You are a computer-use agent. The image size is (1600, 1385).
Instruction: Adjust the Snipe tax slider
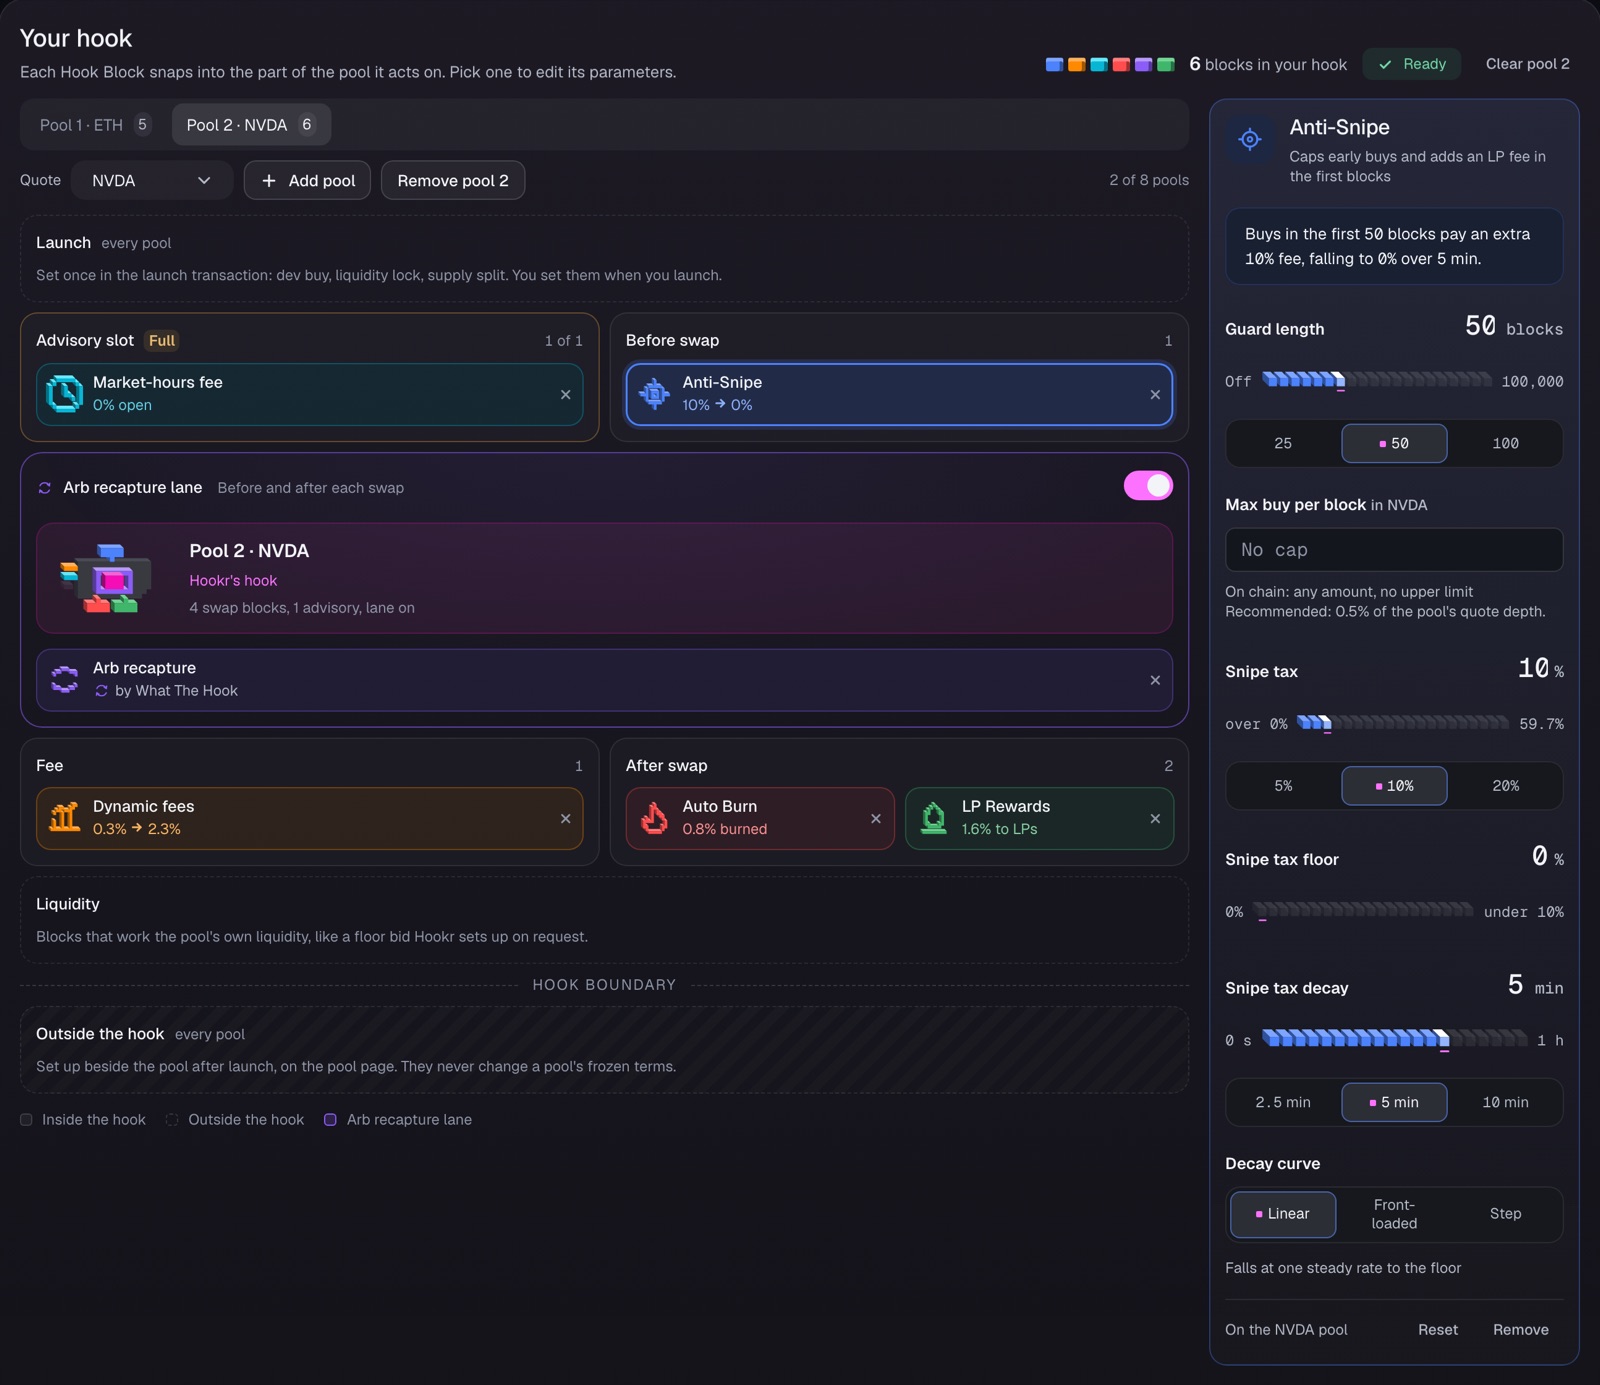(x=1402, y=723)
